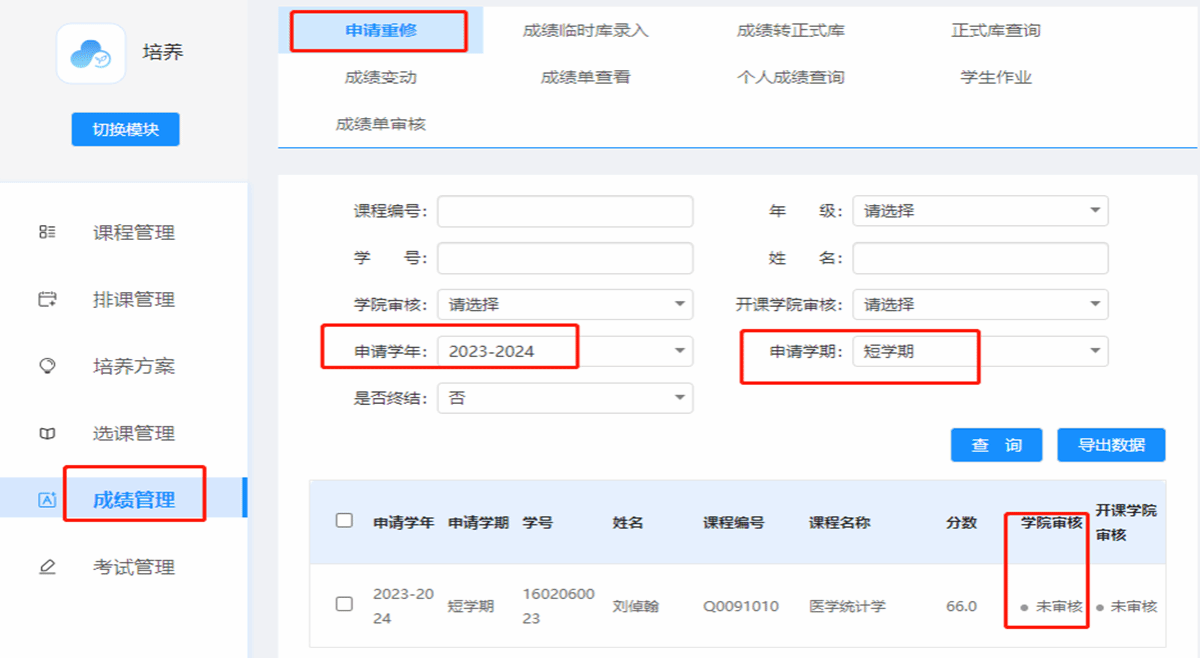Screen dimensions: 1200x658
Task: Click the cloud logo icon beside 培养
Action: click(x=91, y=54)
